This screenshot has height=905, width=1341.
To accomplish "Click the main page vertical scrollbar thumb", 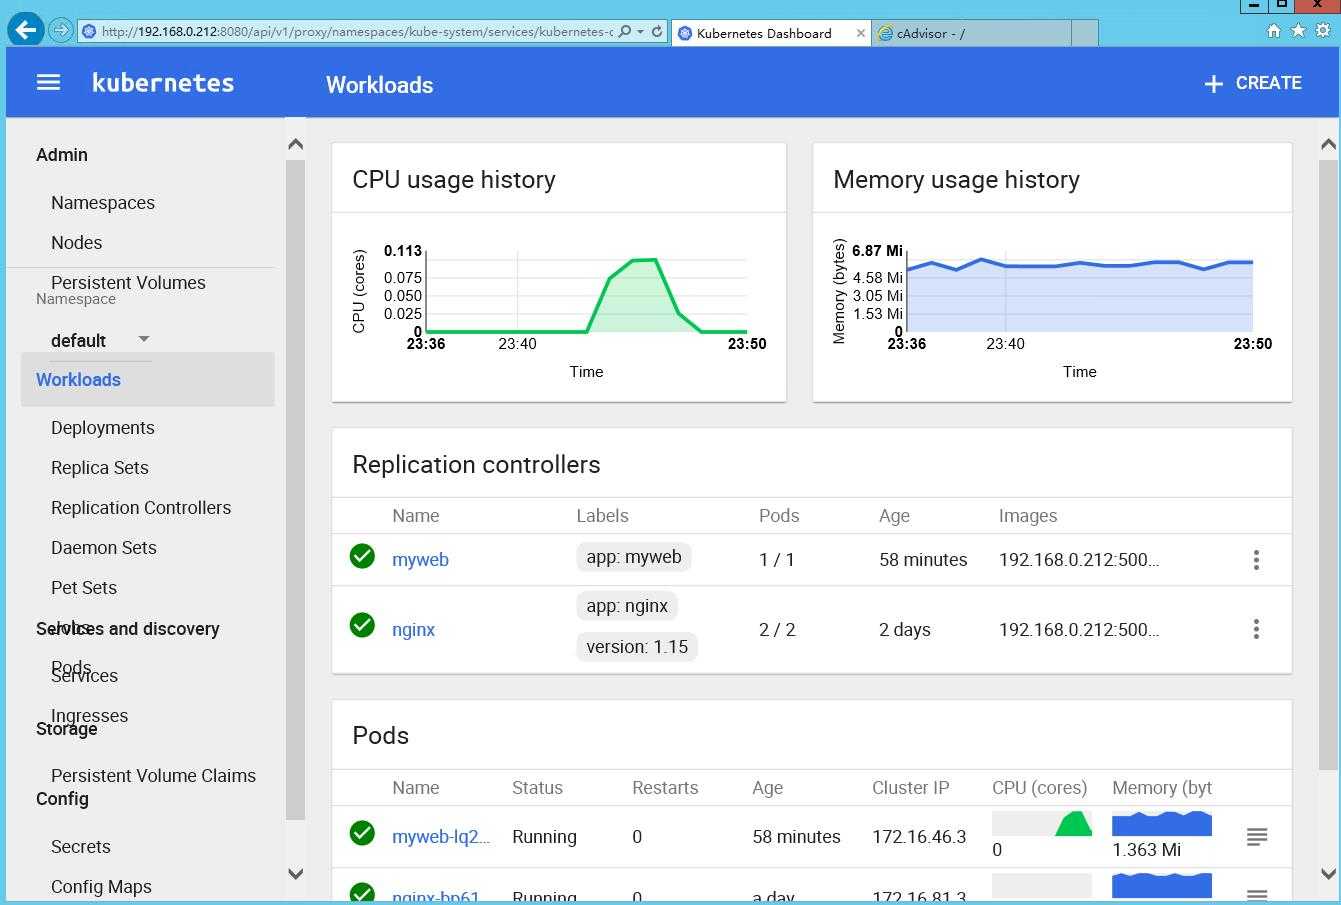I will (1328, 465).
